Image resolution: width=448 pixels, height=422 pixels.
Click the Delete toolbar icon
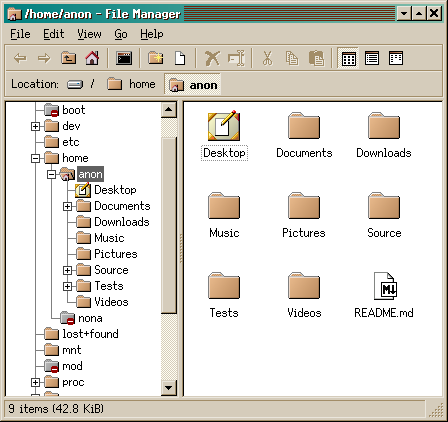coord(212,58)
